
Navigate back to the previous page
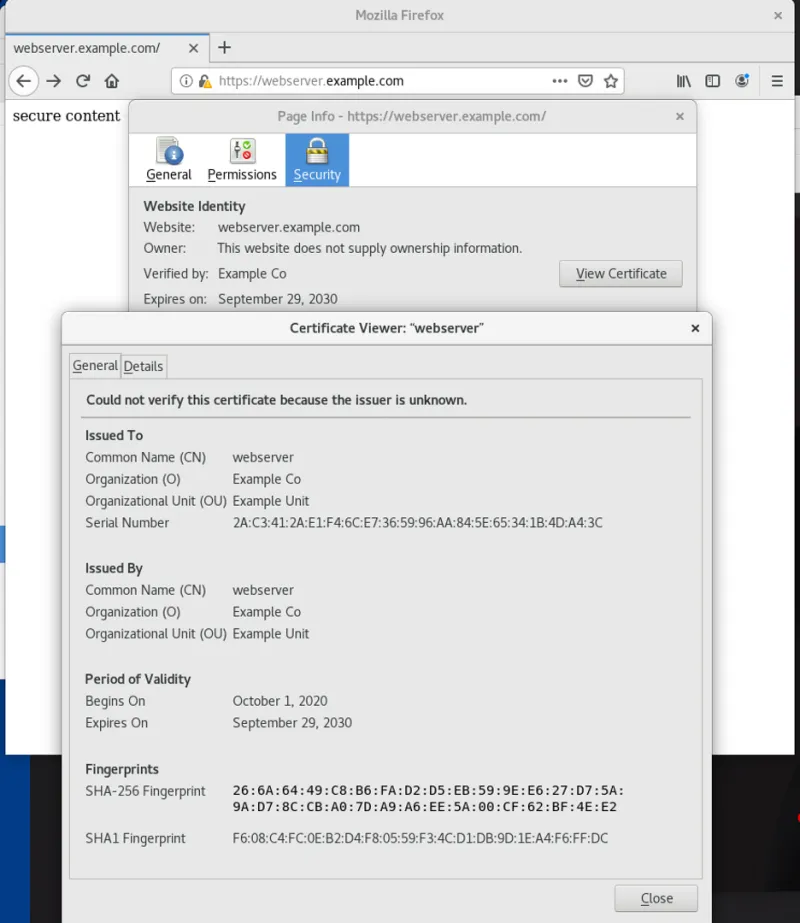click(23, 81)
